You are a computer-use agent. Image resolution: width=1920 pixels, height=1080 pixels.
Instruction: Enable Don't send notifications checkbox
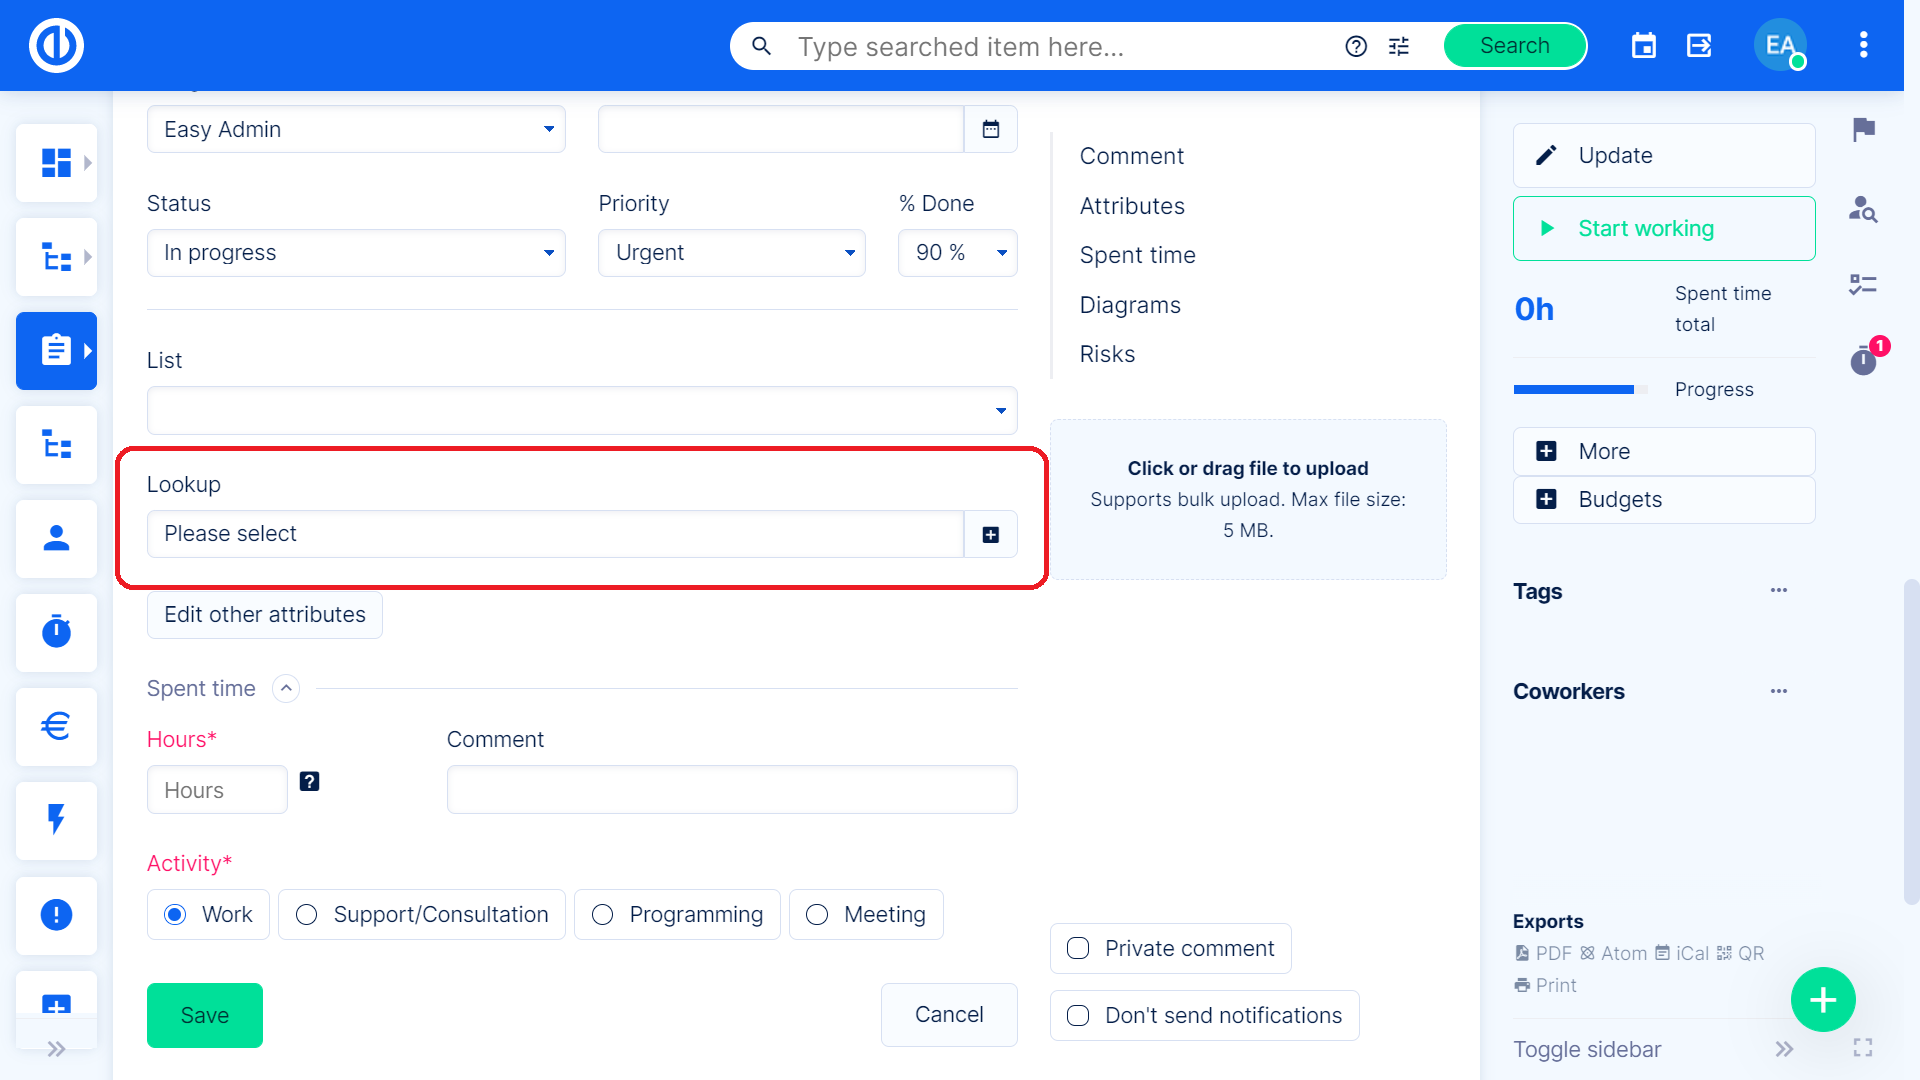pyautogui.click(x=1078, y=1015)
